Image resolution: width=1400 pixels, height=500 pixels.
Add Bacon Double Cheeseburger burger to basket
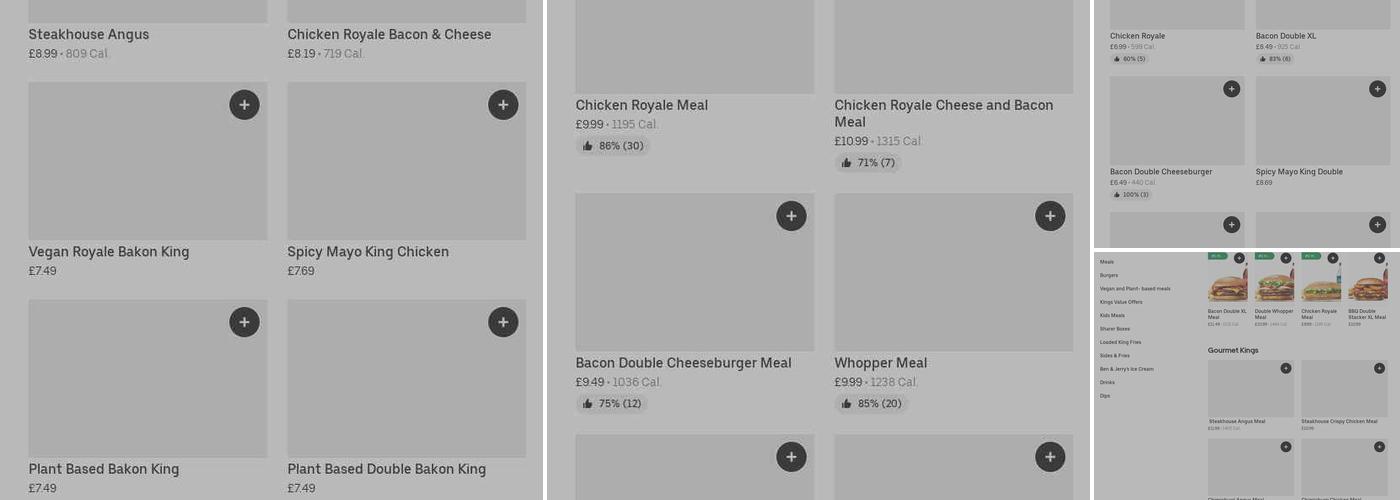[1231, 89]
